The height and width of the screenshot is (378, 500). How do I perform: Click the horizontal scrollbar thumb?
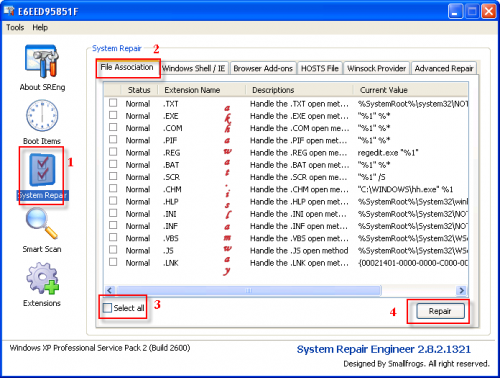point(249,290)
